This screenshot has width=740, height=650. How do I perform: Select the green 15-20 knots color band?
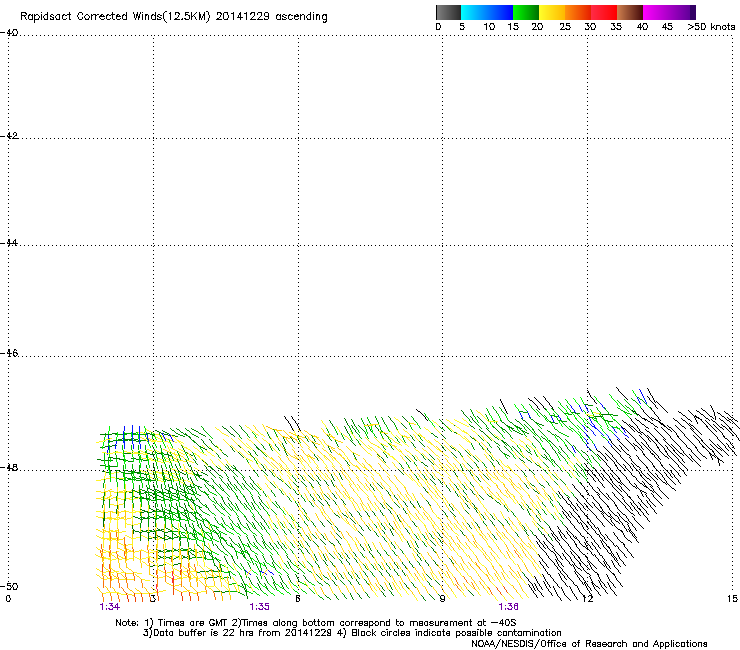point(526,12)
